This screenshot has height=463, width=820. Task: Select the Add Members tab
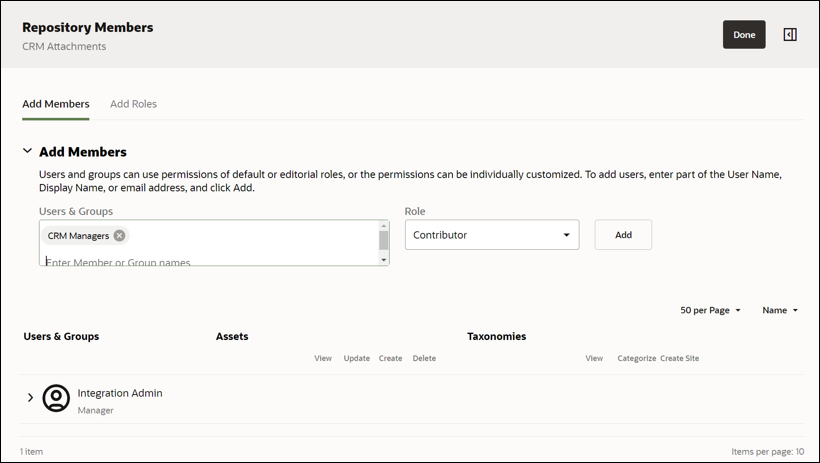56,104
